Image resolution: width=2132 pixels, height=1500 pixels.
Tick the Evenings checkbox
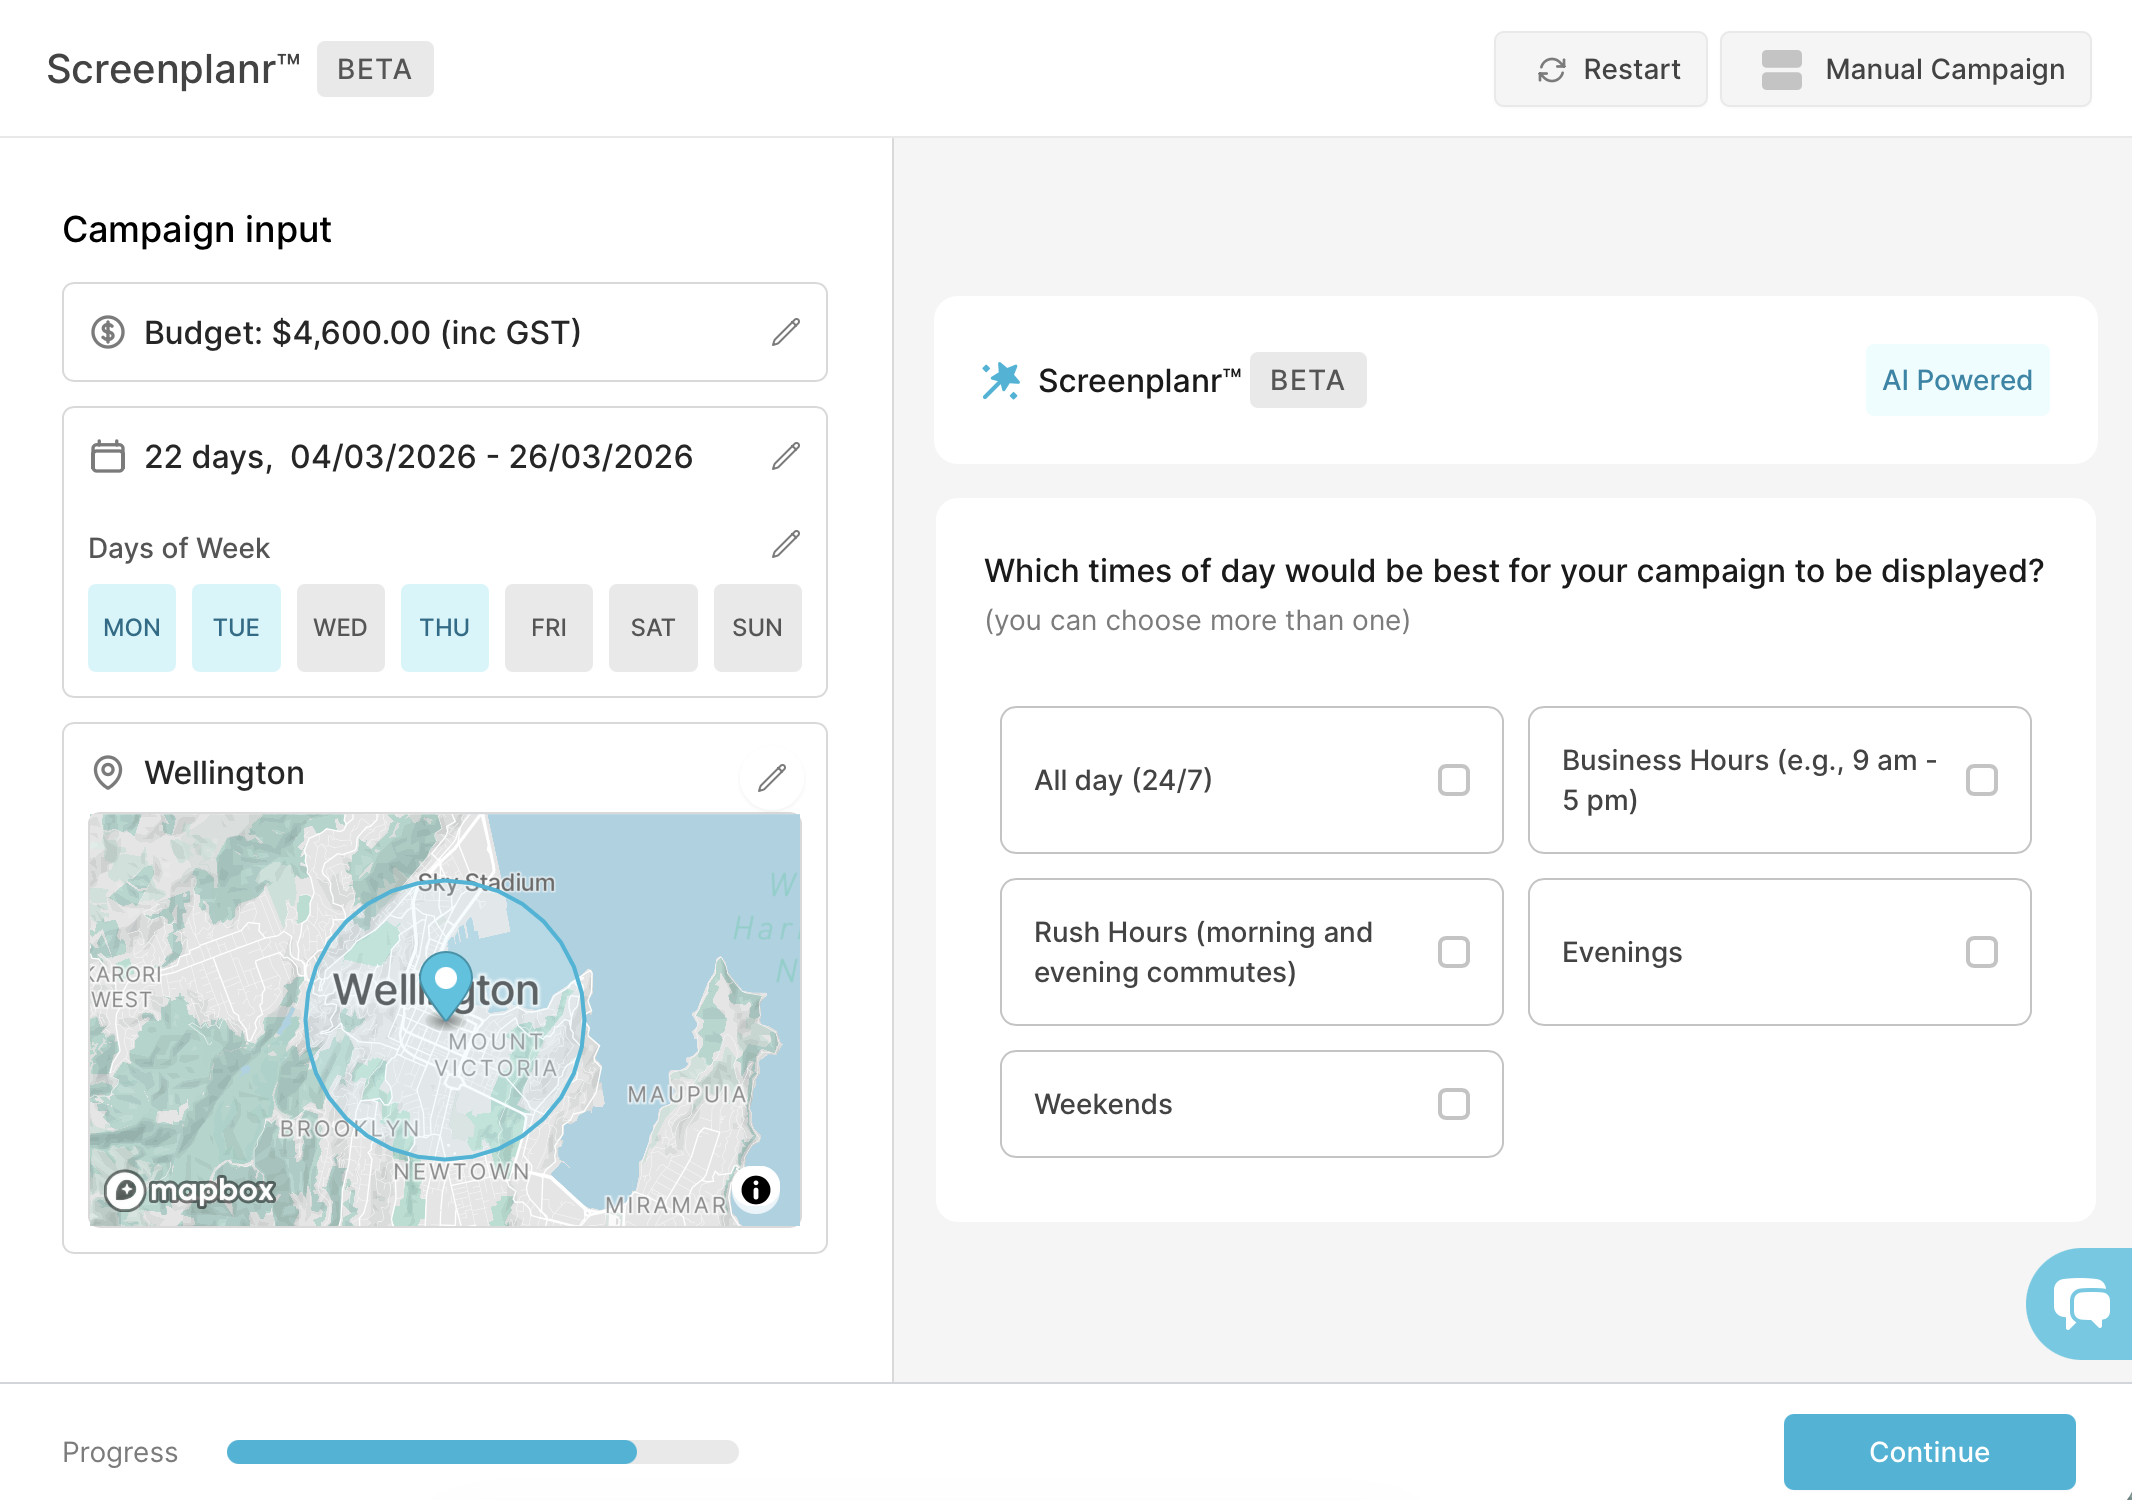coord(1982,952)
